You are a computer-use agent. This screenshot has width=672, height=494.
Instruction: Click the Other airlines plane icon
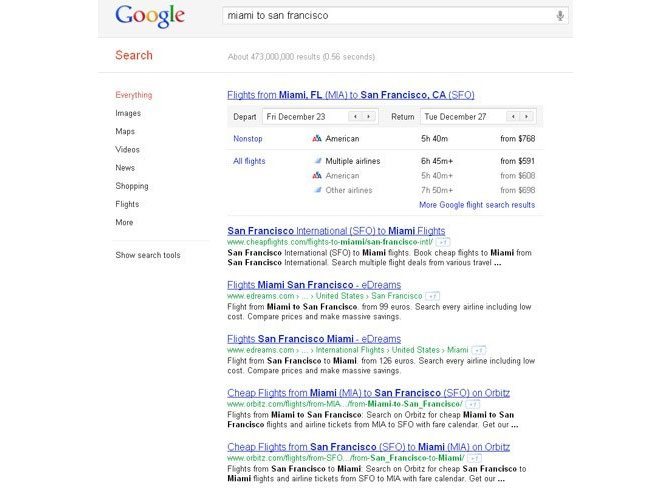[x=318, y=190]
